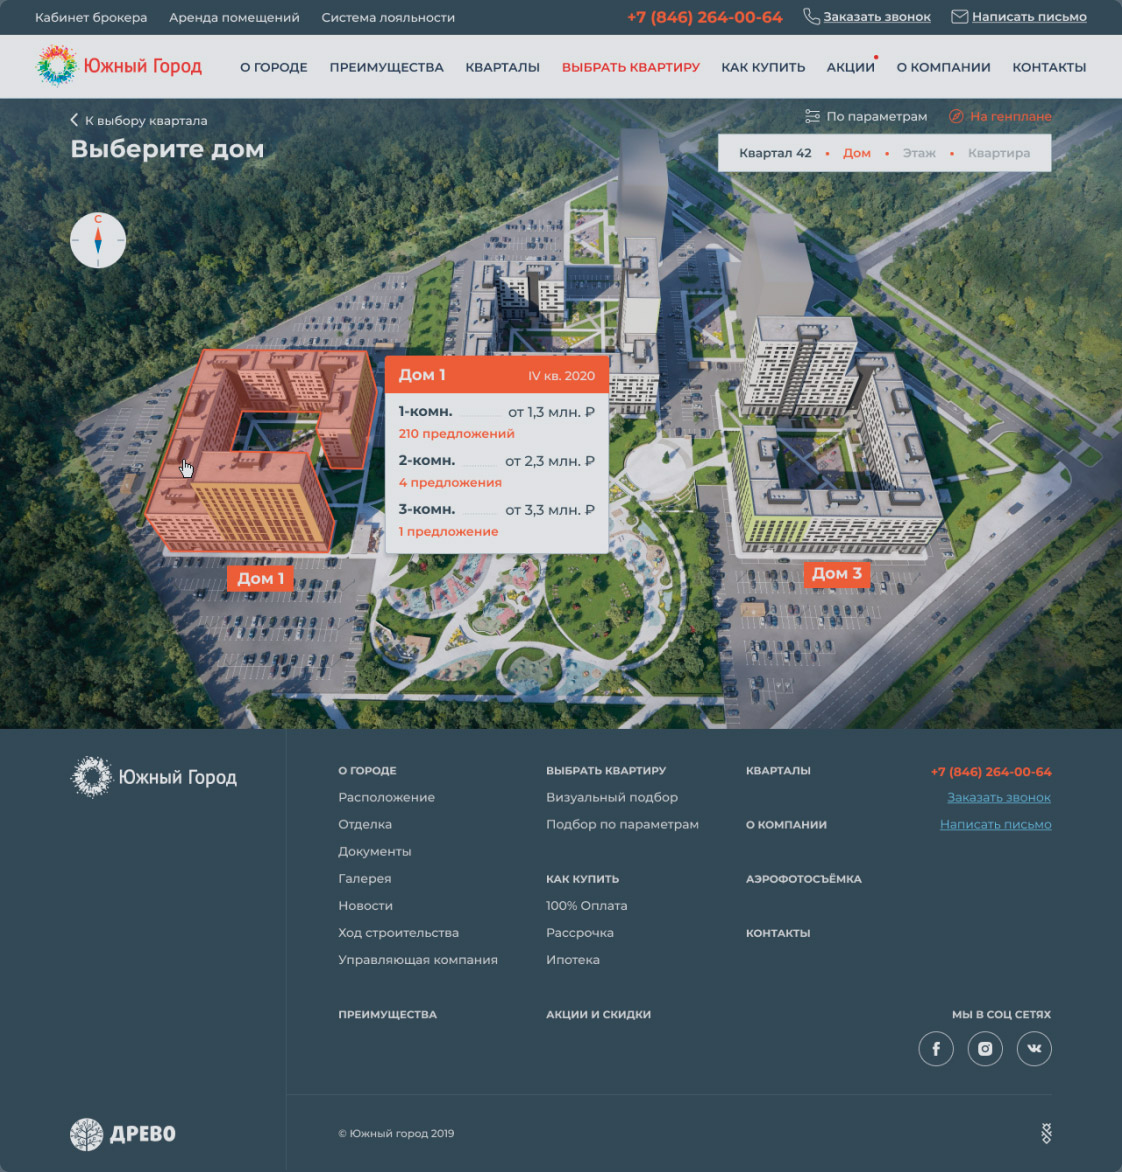
Task: Click the Южный Город header logo
Action: point(120,67)
